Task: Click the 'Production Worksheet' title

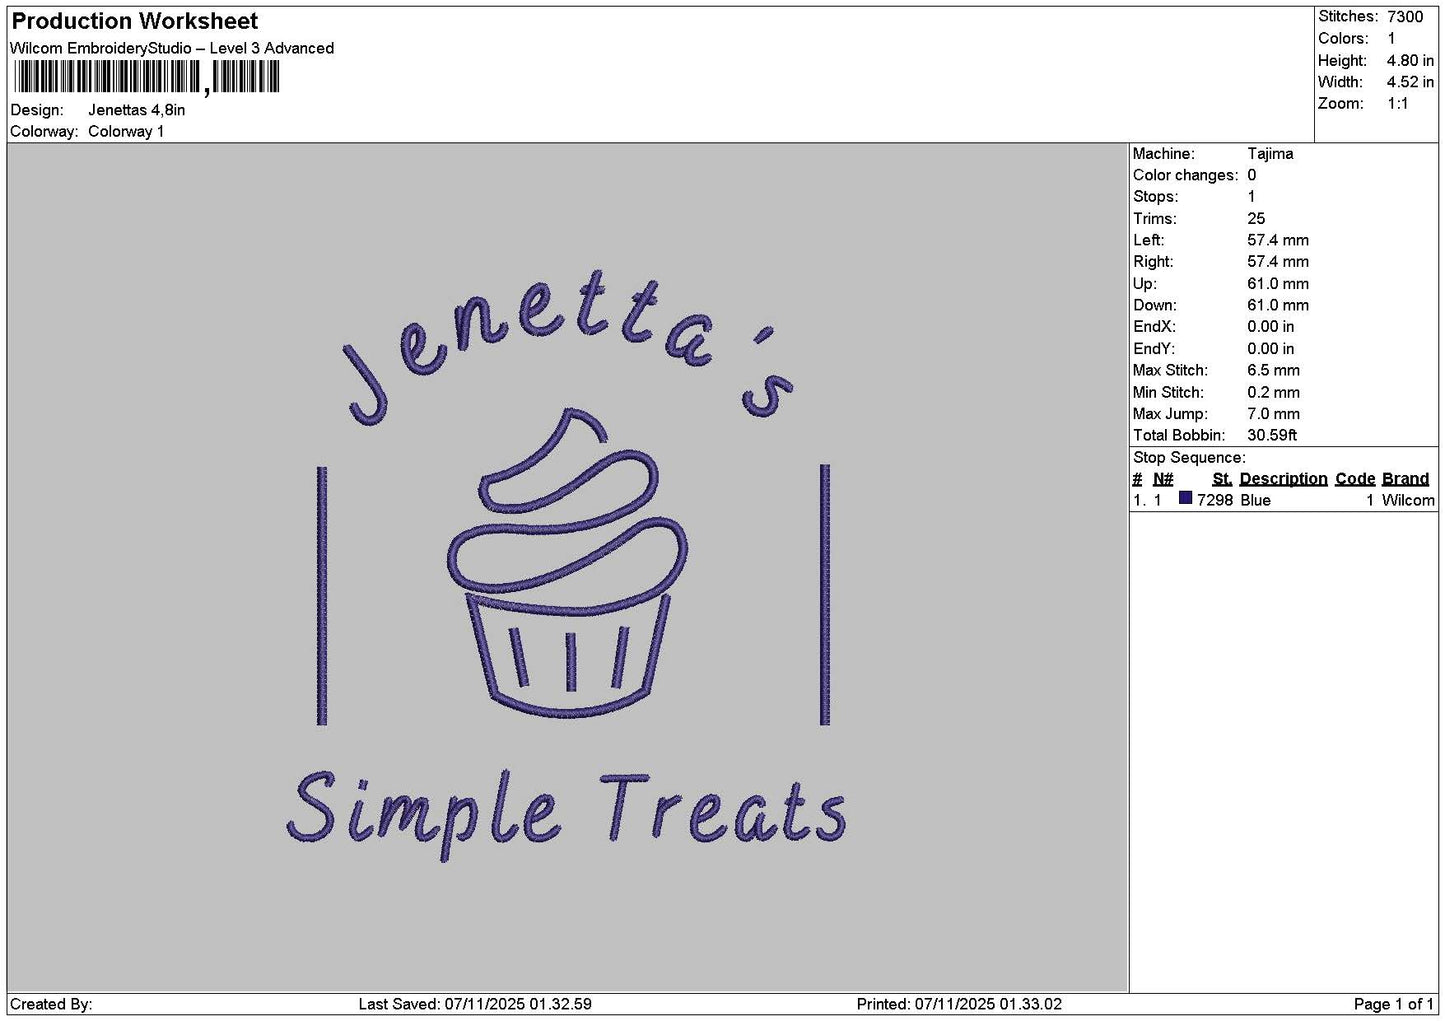Action: coord(134,21)
